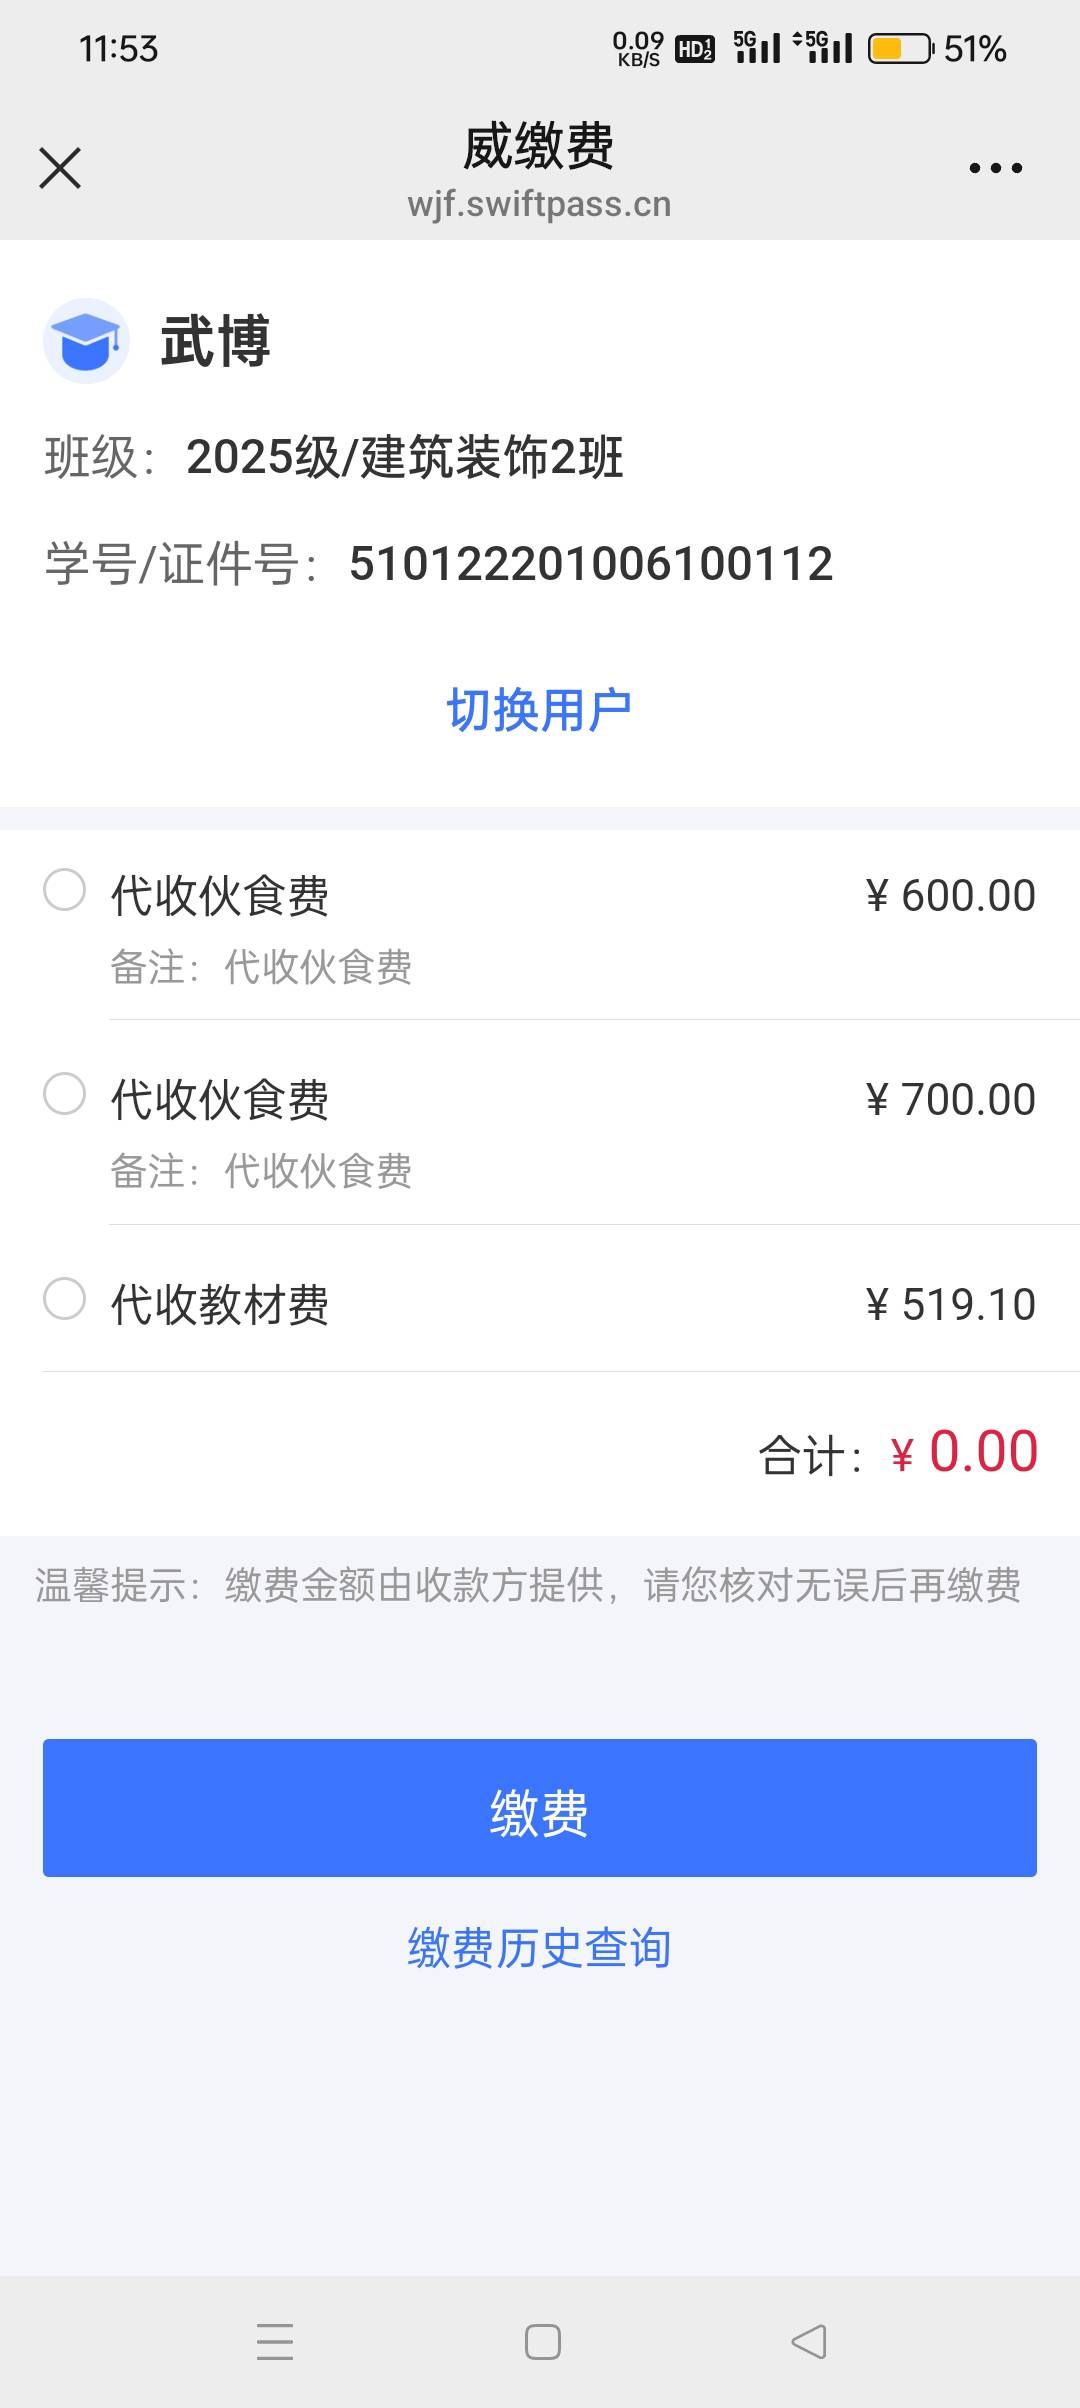
Task: Open the 缴费历史查询 link
Action: pos(539,1947)
